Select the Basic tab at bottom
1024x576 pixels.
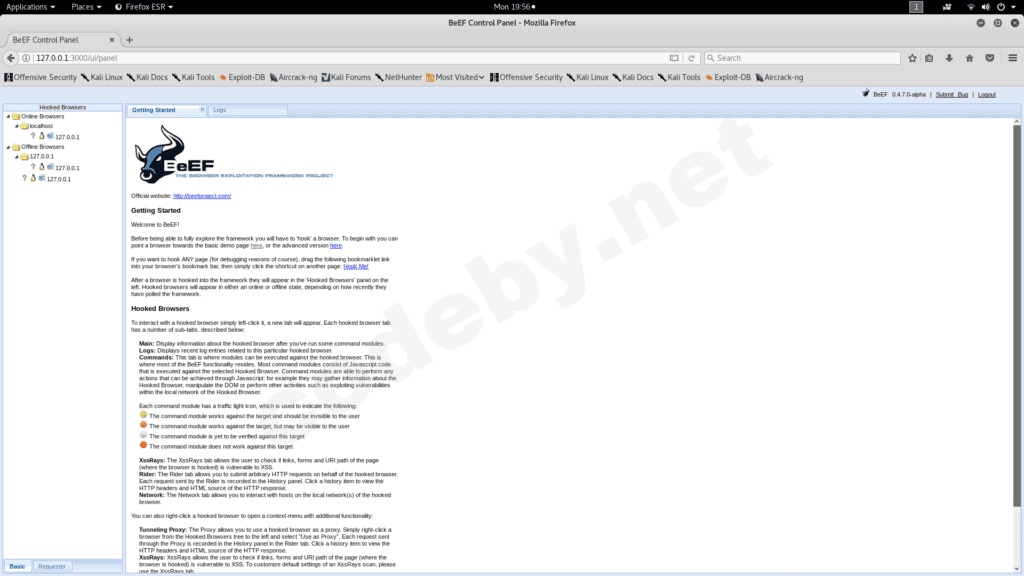click(17, 566)
